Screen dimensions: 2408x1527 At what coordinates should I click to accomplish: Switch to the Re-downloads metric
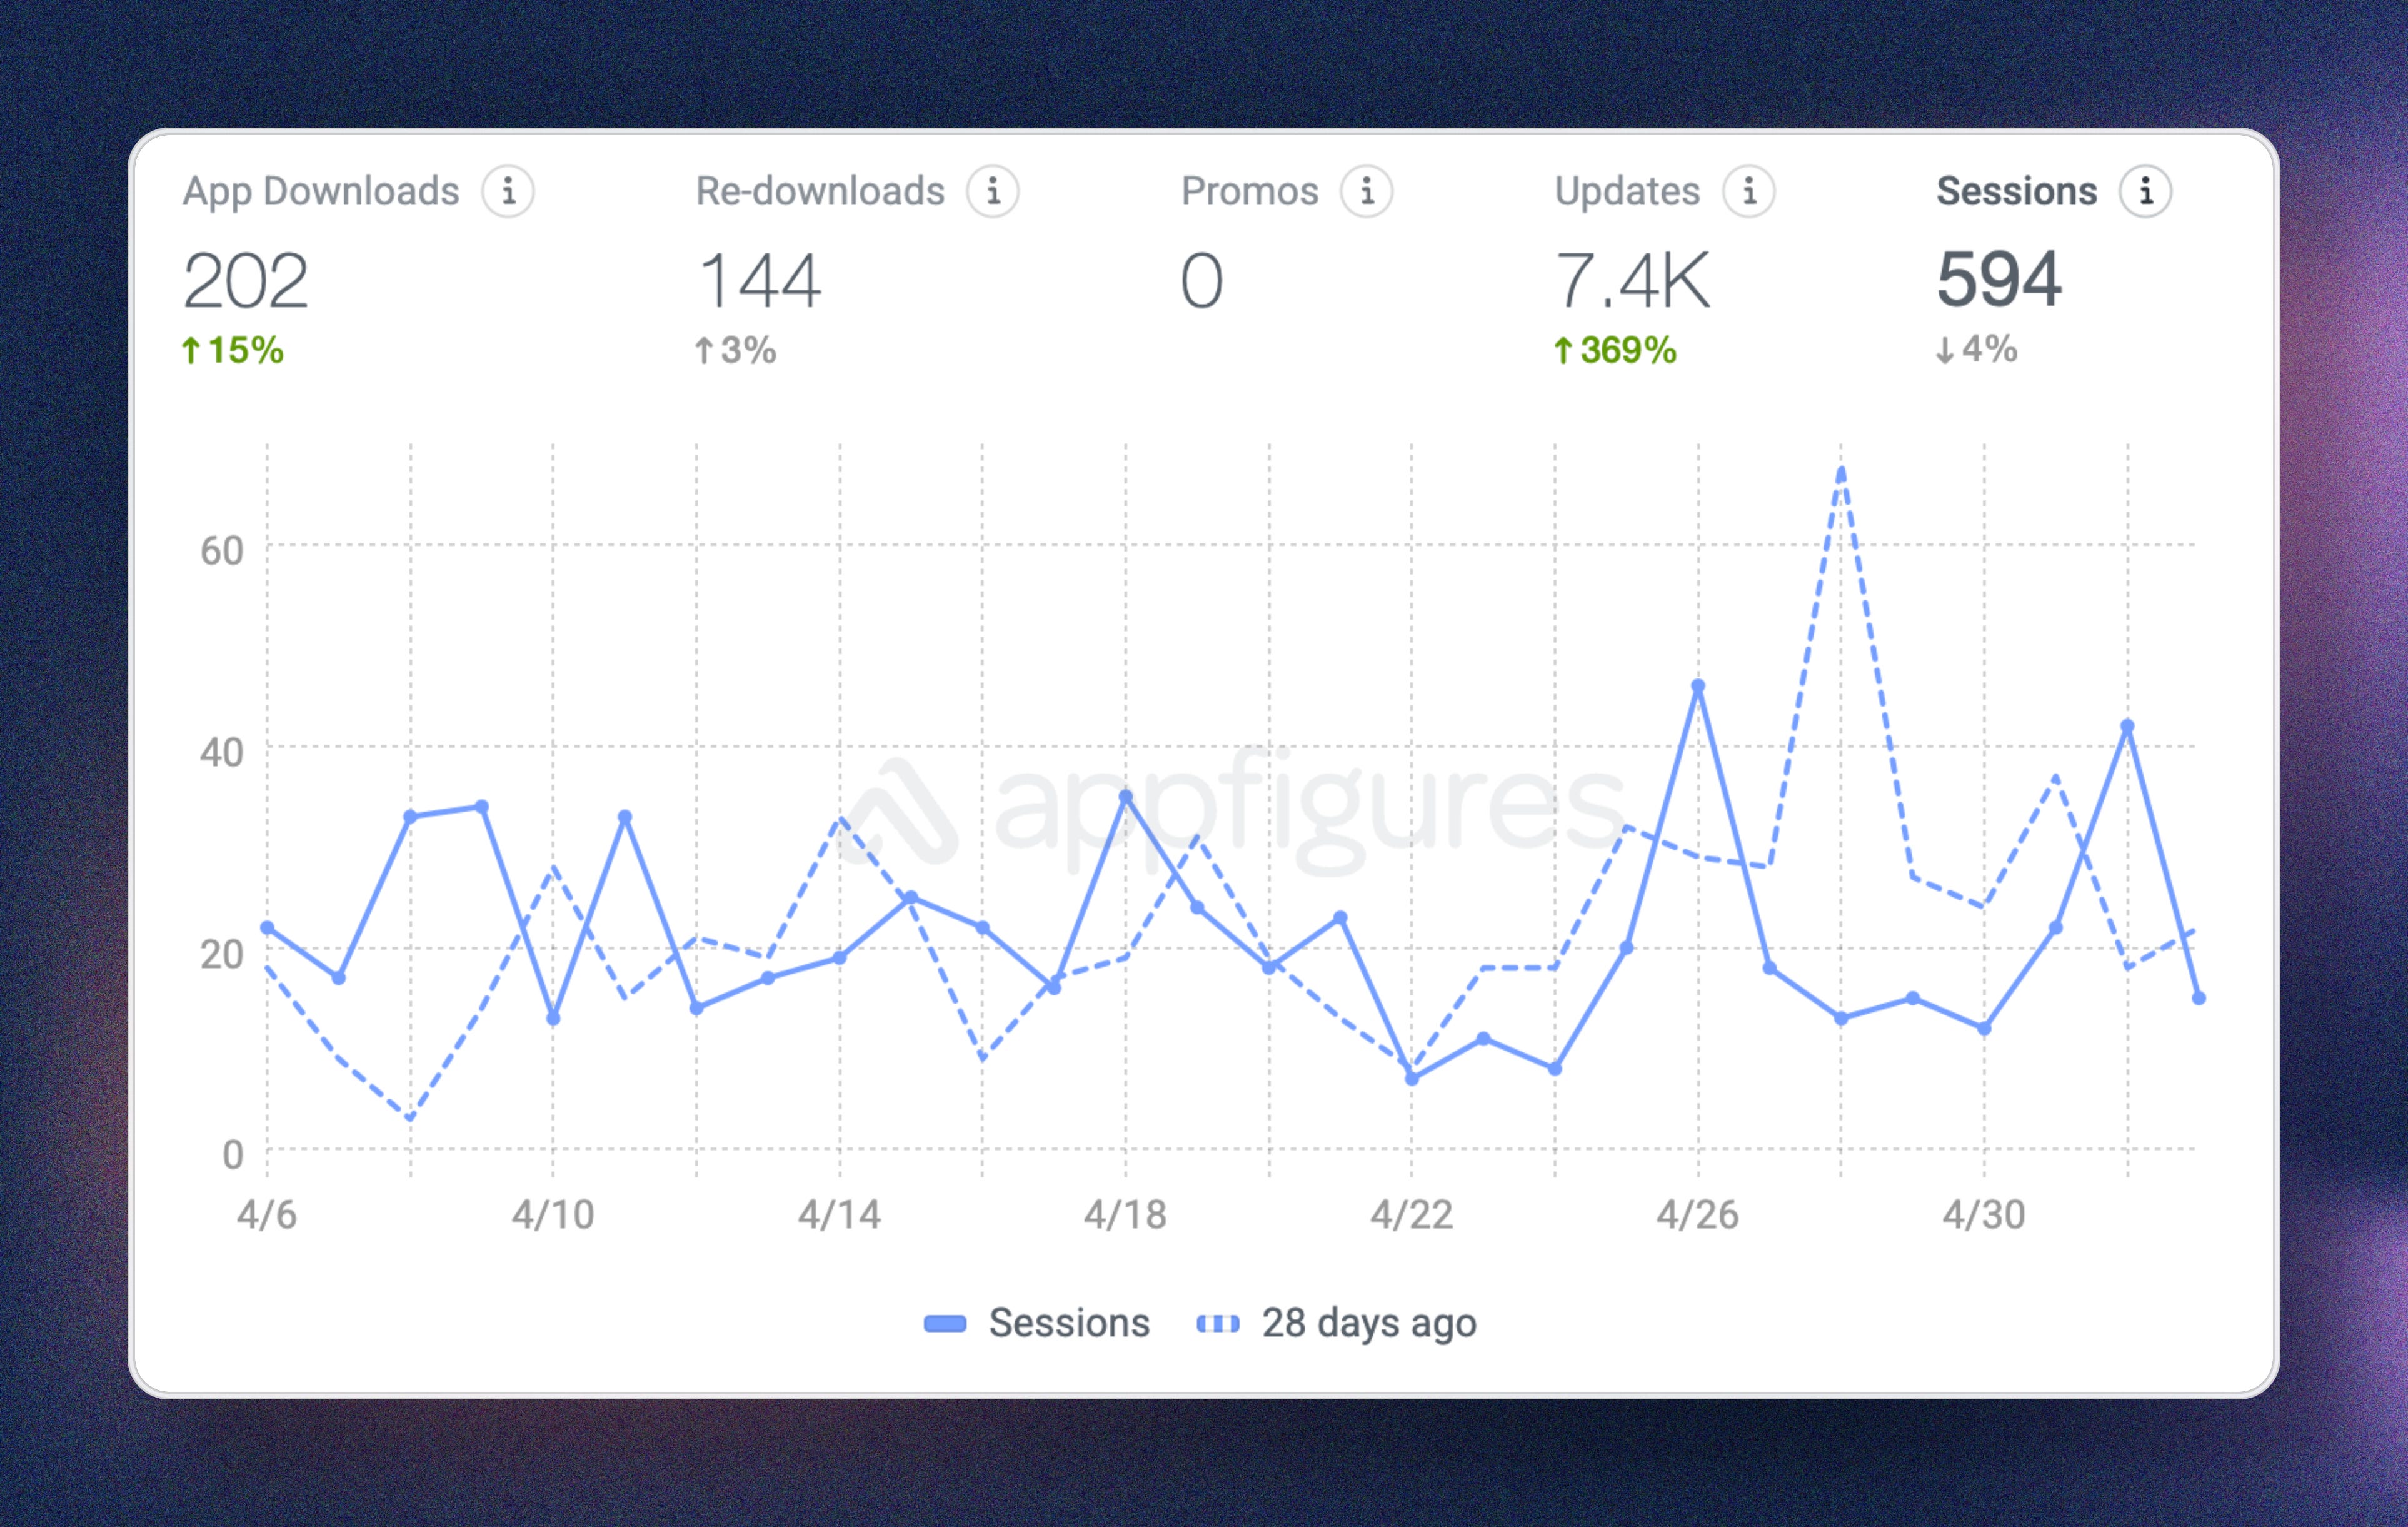(x=820, y=191)
